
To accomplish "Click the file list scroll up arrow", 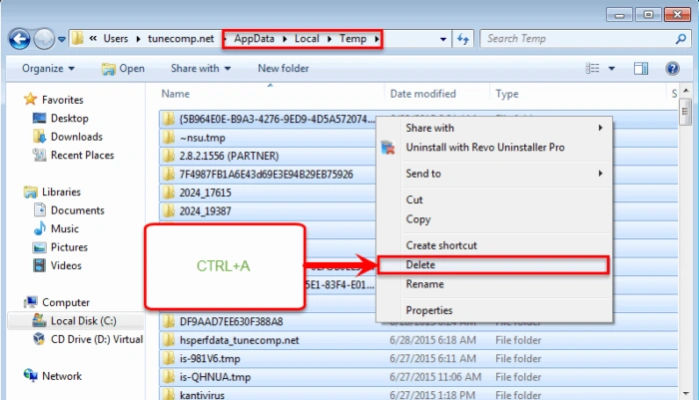I will point(686,91).
